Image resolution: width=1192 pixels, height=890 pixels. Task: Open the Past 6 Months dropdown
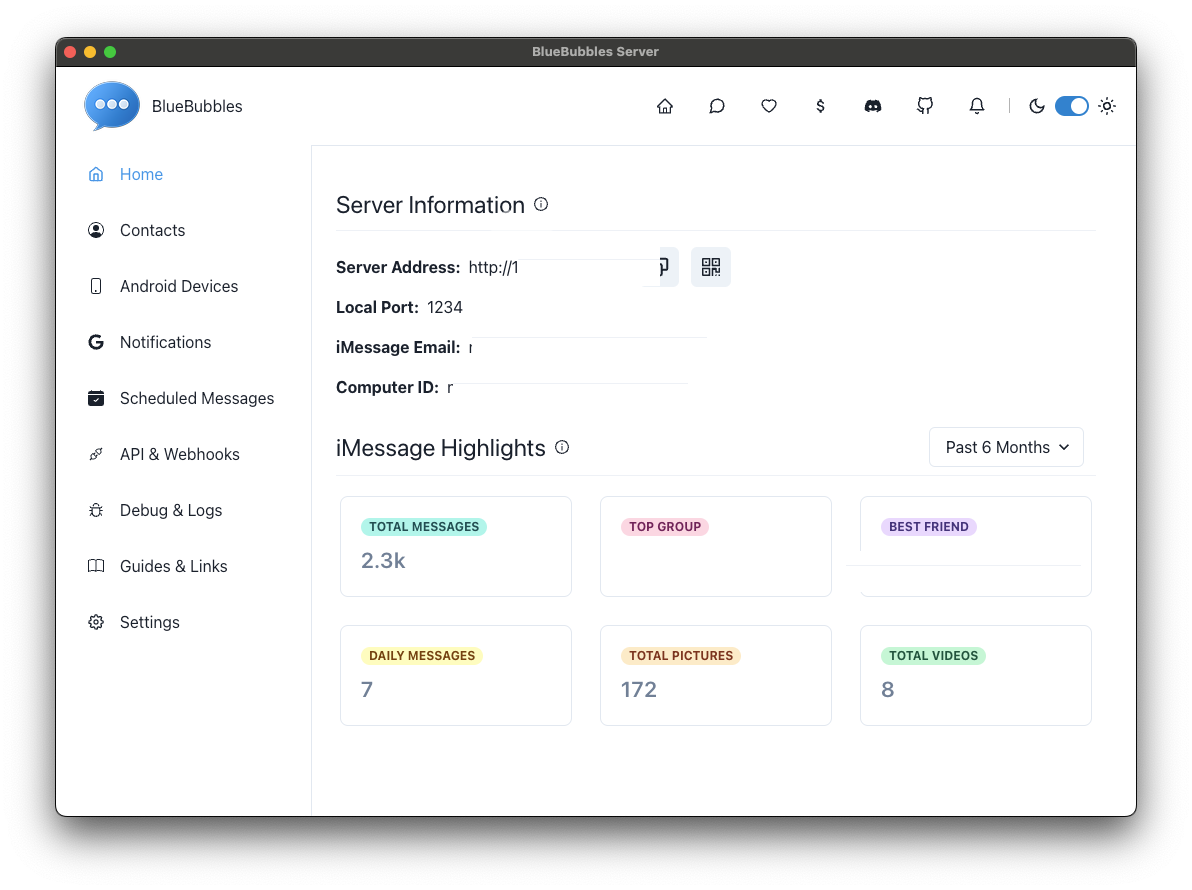pyautogui.click(x=1006, y=448)
